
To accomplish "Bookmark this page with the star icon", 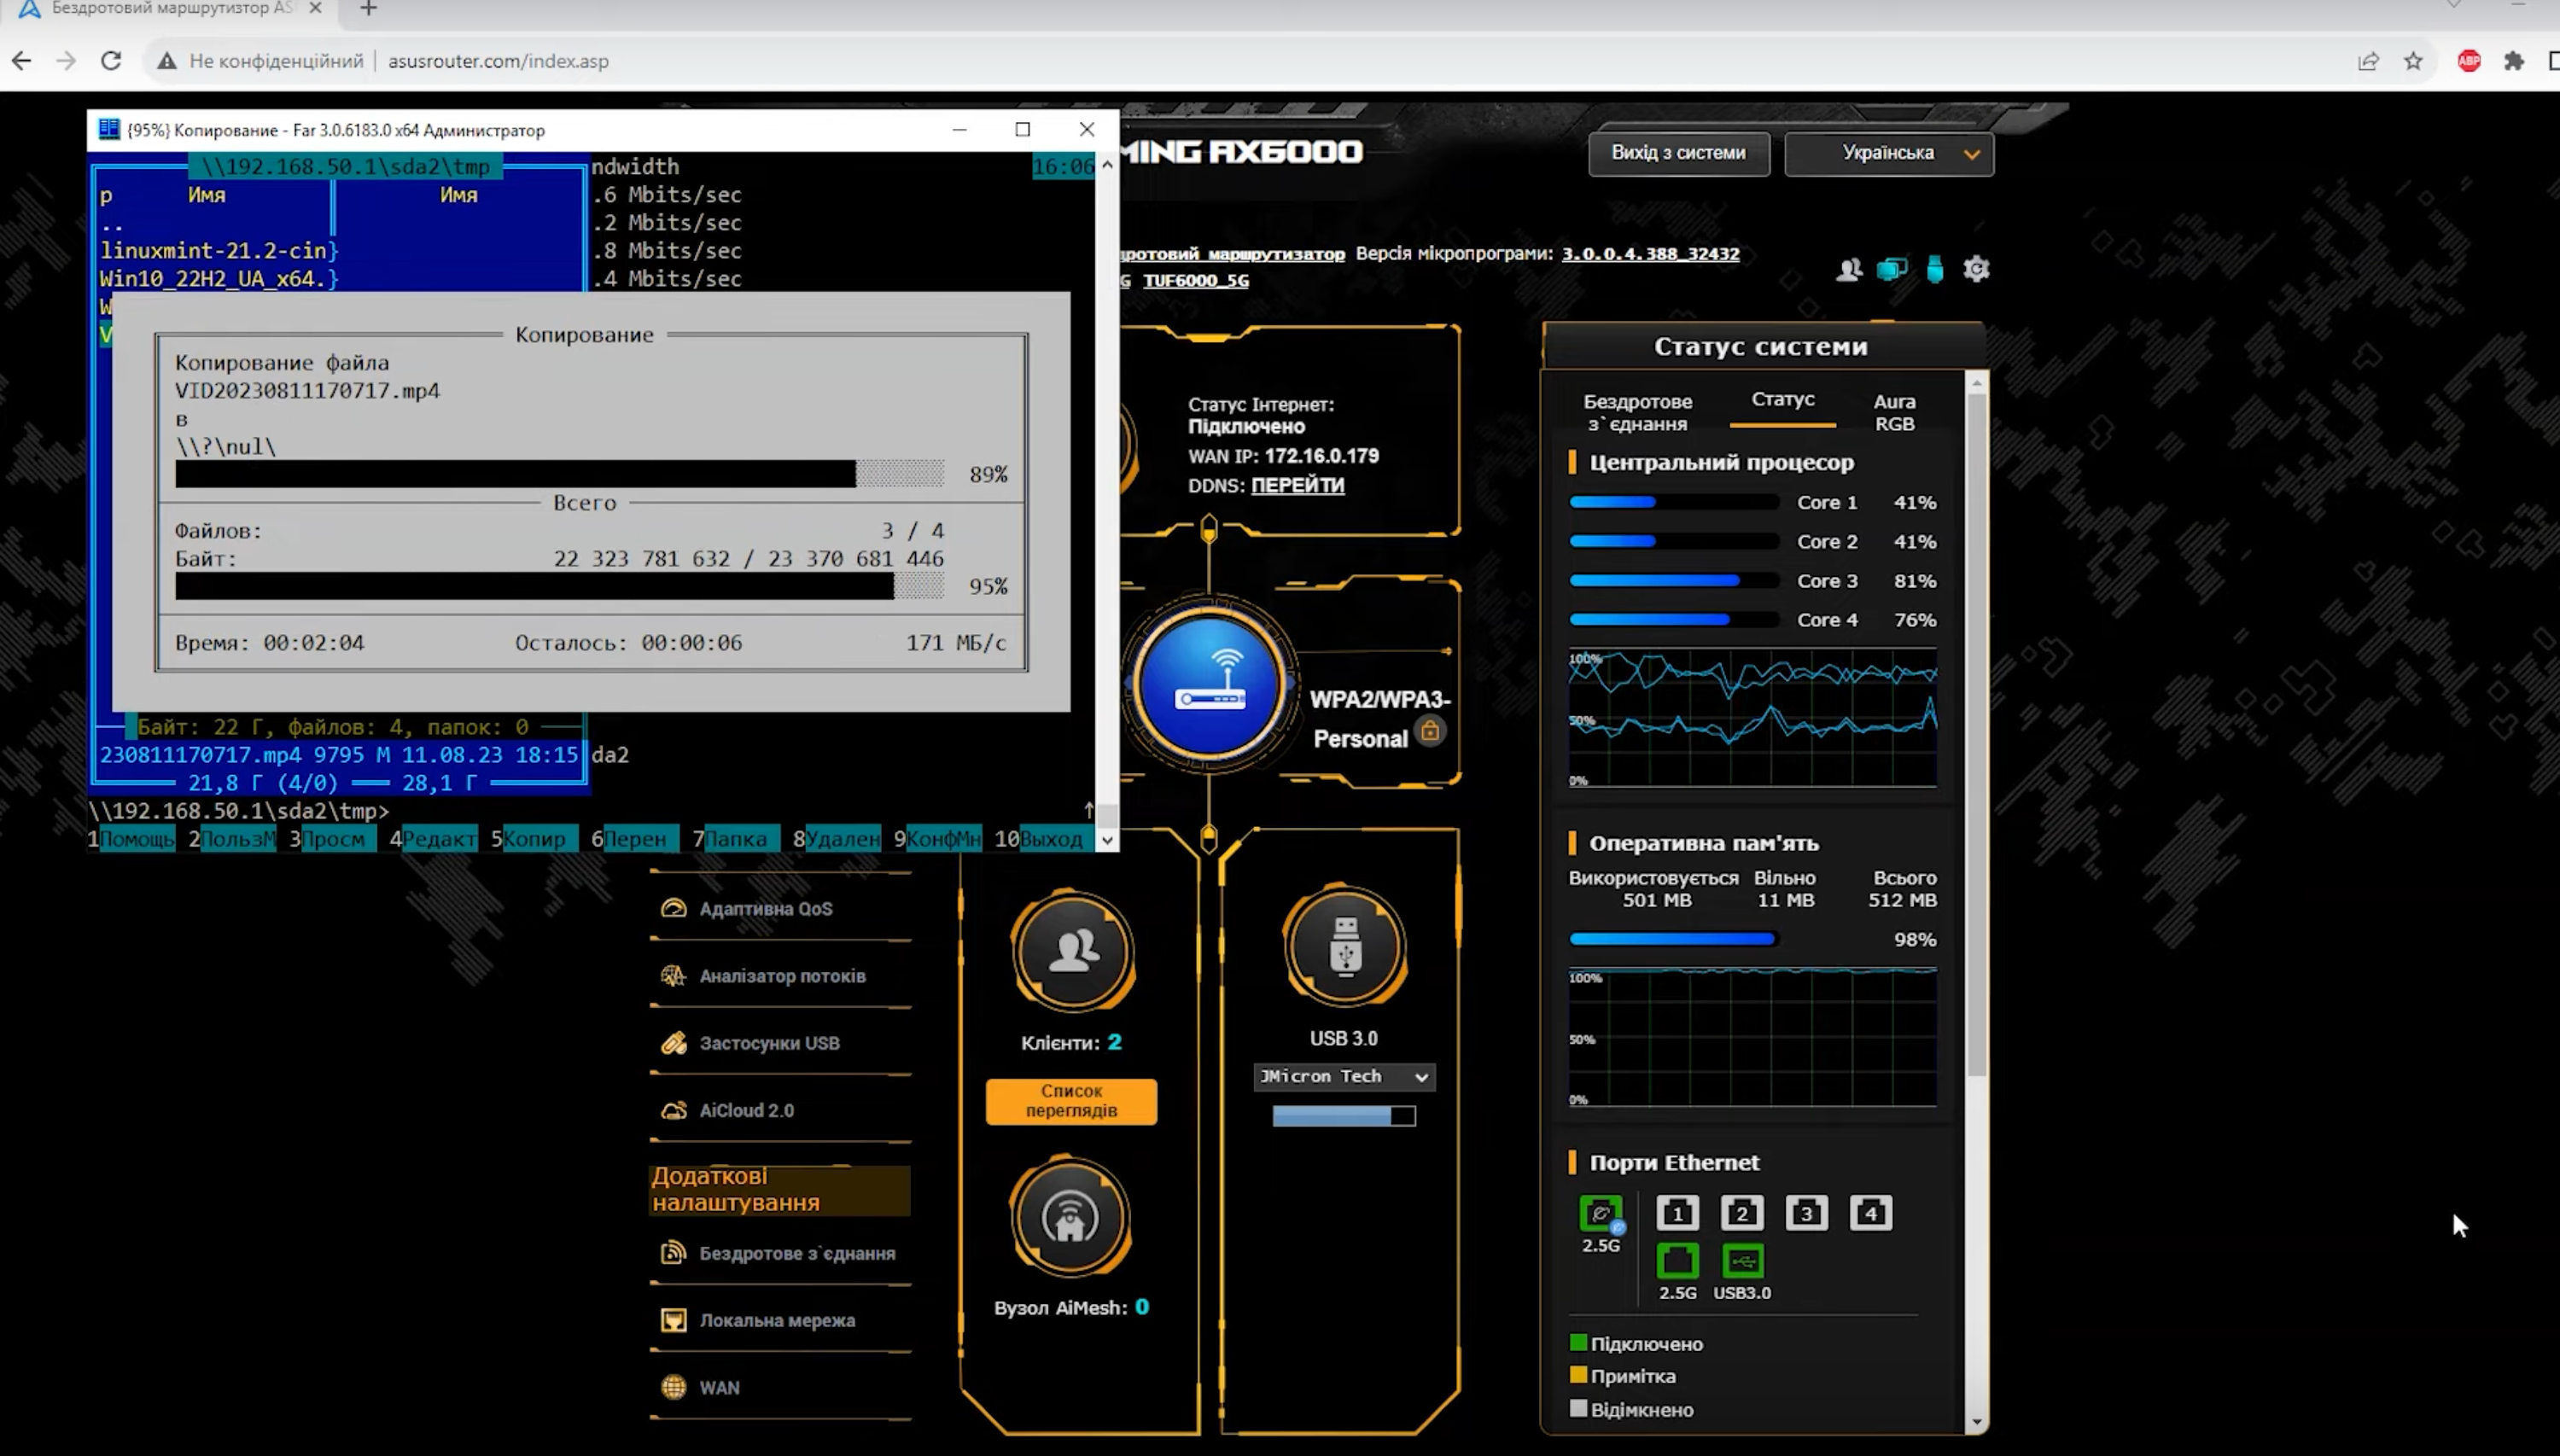I will [2413, 61].
